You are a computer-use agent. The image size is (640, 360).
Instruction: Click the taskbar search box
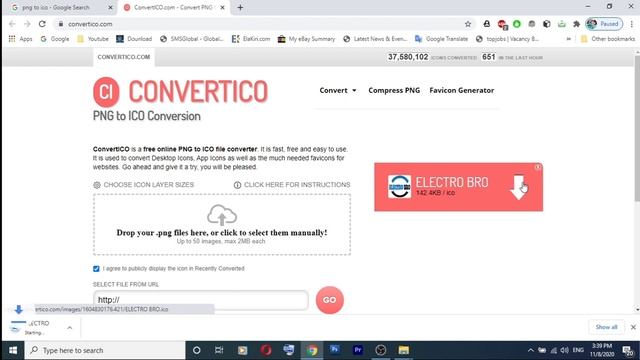coord(105,350)
